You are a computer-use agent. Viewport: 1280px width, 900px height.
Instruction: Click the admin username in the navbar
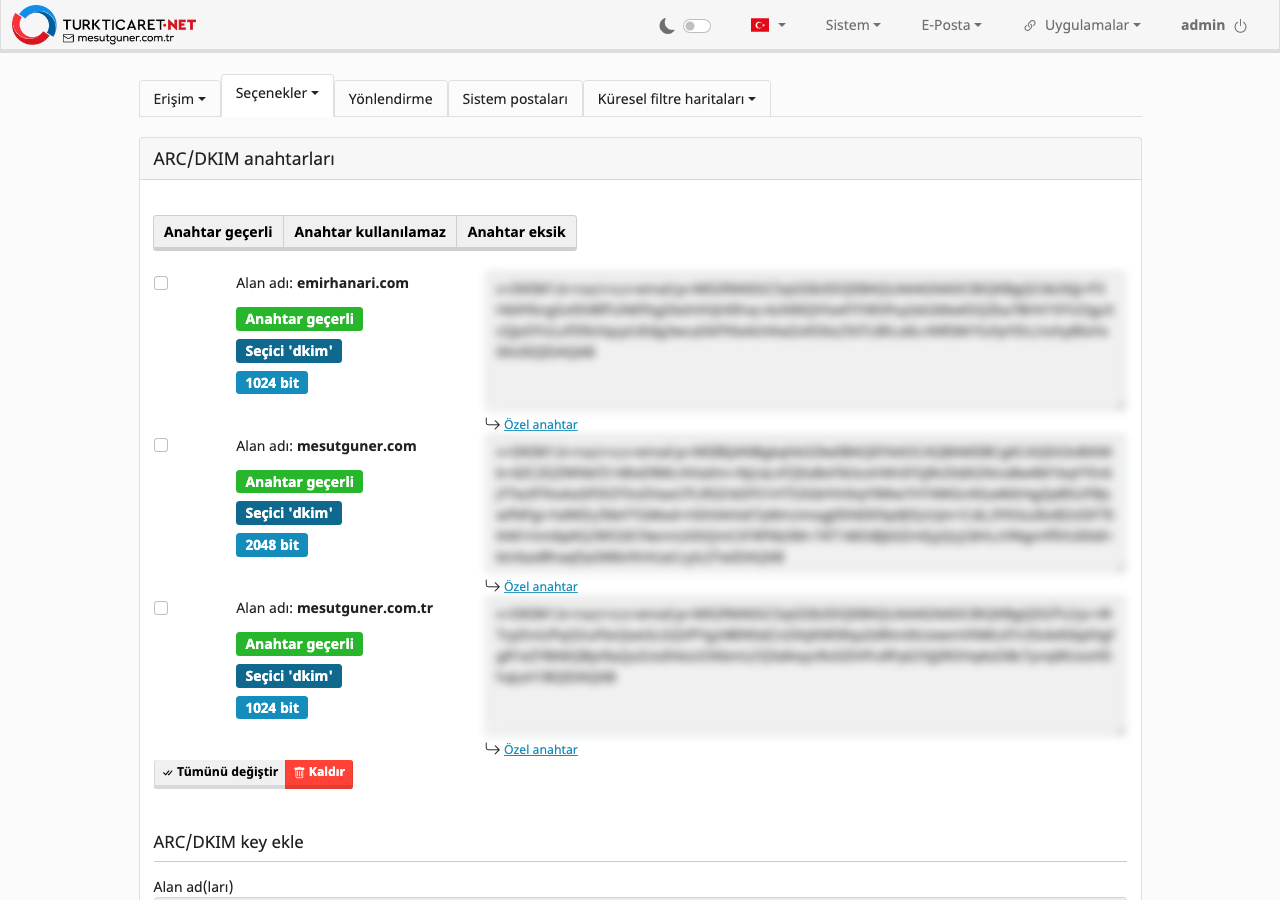tap(1203, 25)
